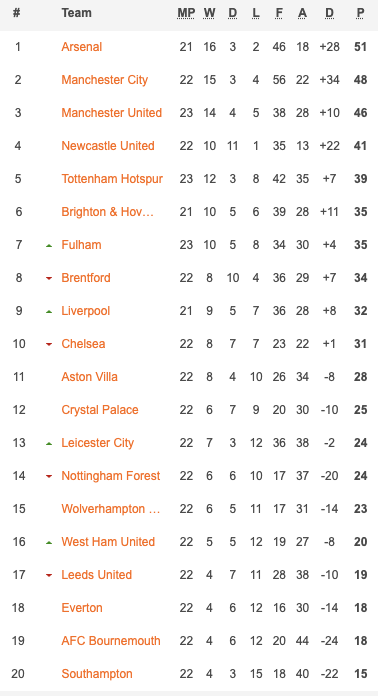
Task: Open the Newcastle United team page
Action: pos(108,146)
